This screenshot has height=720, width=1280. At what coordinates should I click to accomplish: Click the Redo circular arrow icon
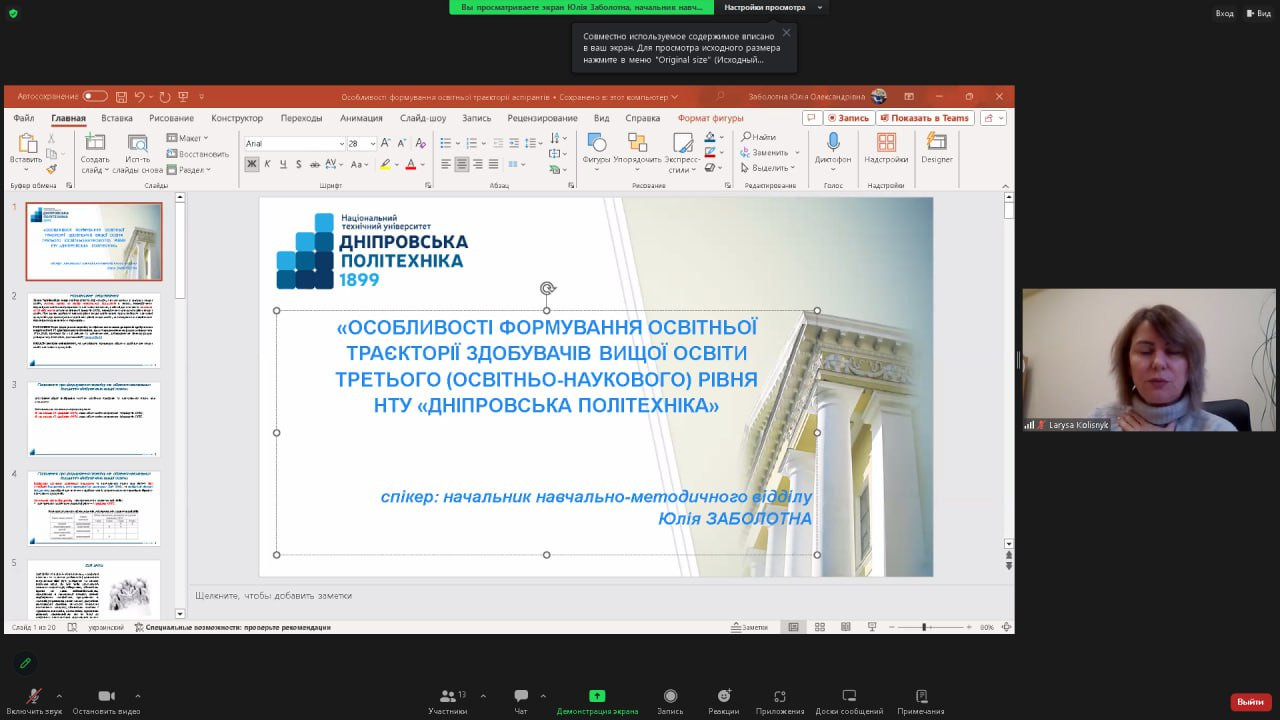[165, 97]
